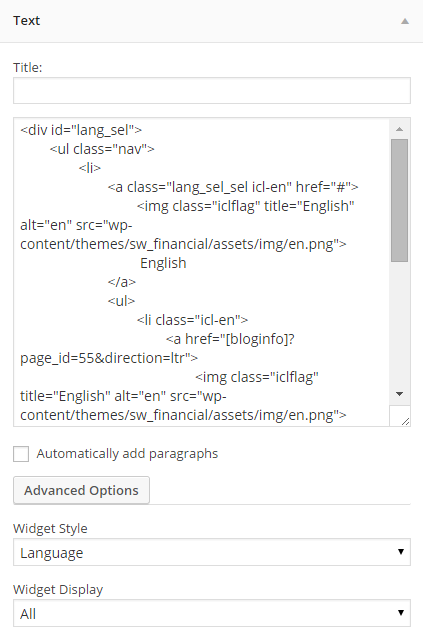Screen dimensions: 423x640
Task: Click the textarea scroll down arrow
Action: (x=399, y=394)
